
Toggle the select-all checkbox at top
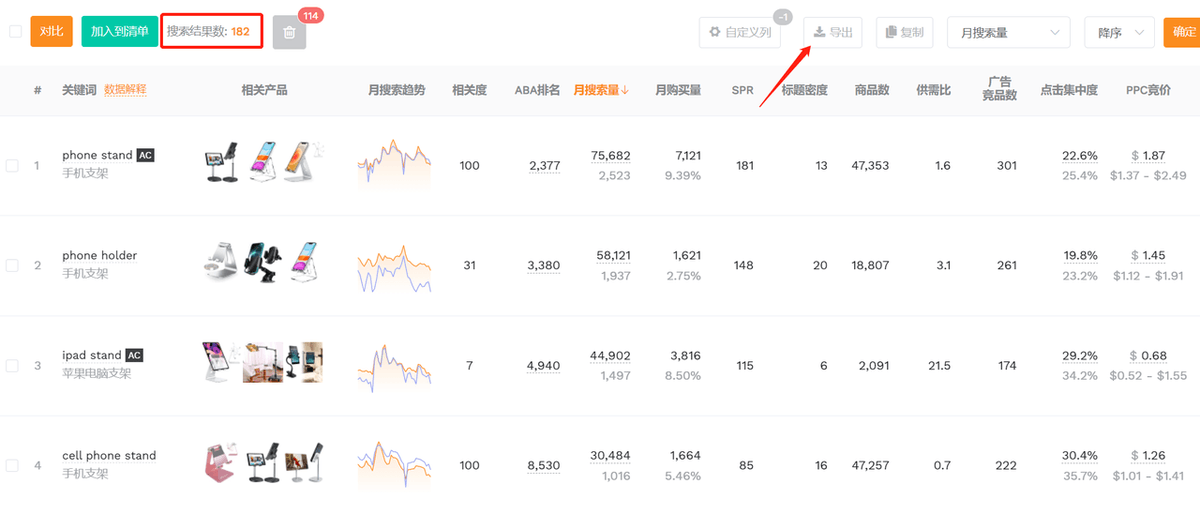[x=15, y=32]
